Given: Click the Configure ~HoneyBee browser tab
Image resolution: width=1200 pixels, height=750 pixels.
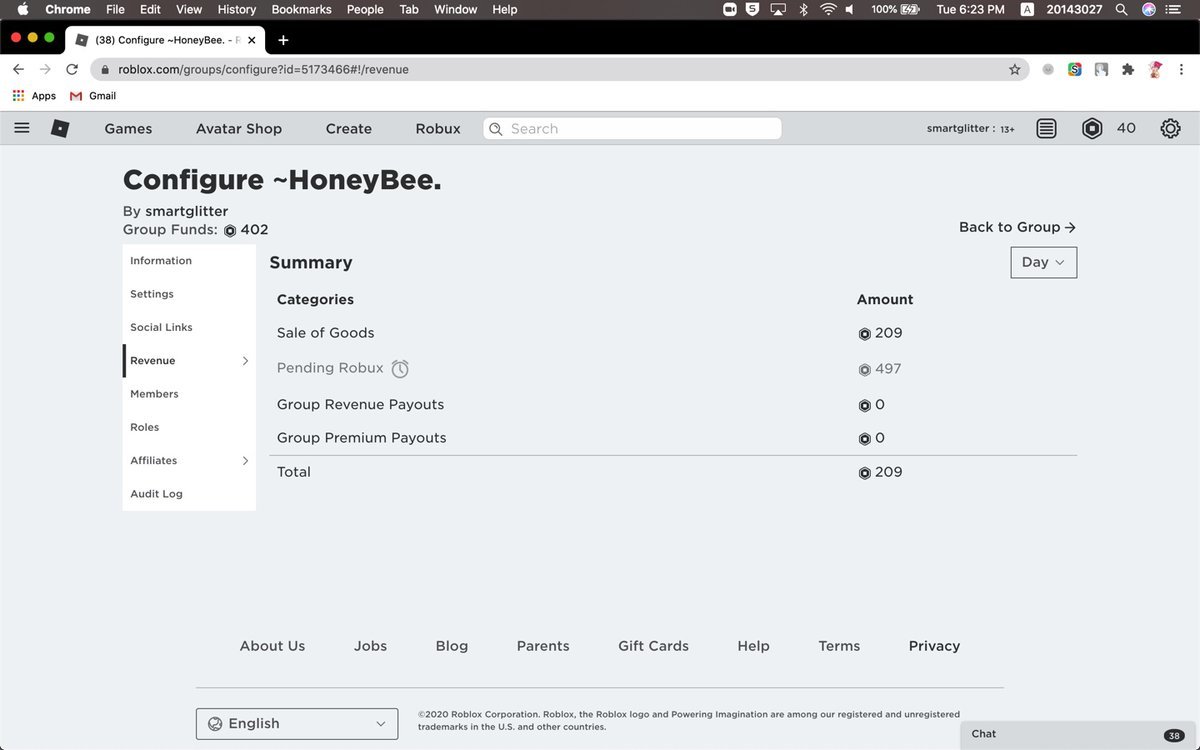Looking at the screenshot, I should coord(165,40).
